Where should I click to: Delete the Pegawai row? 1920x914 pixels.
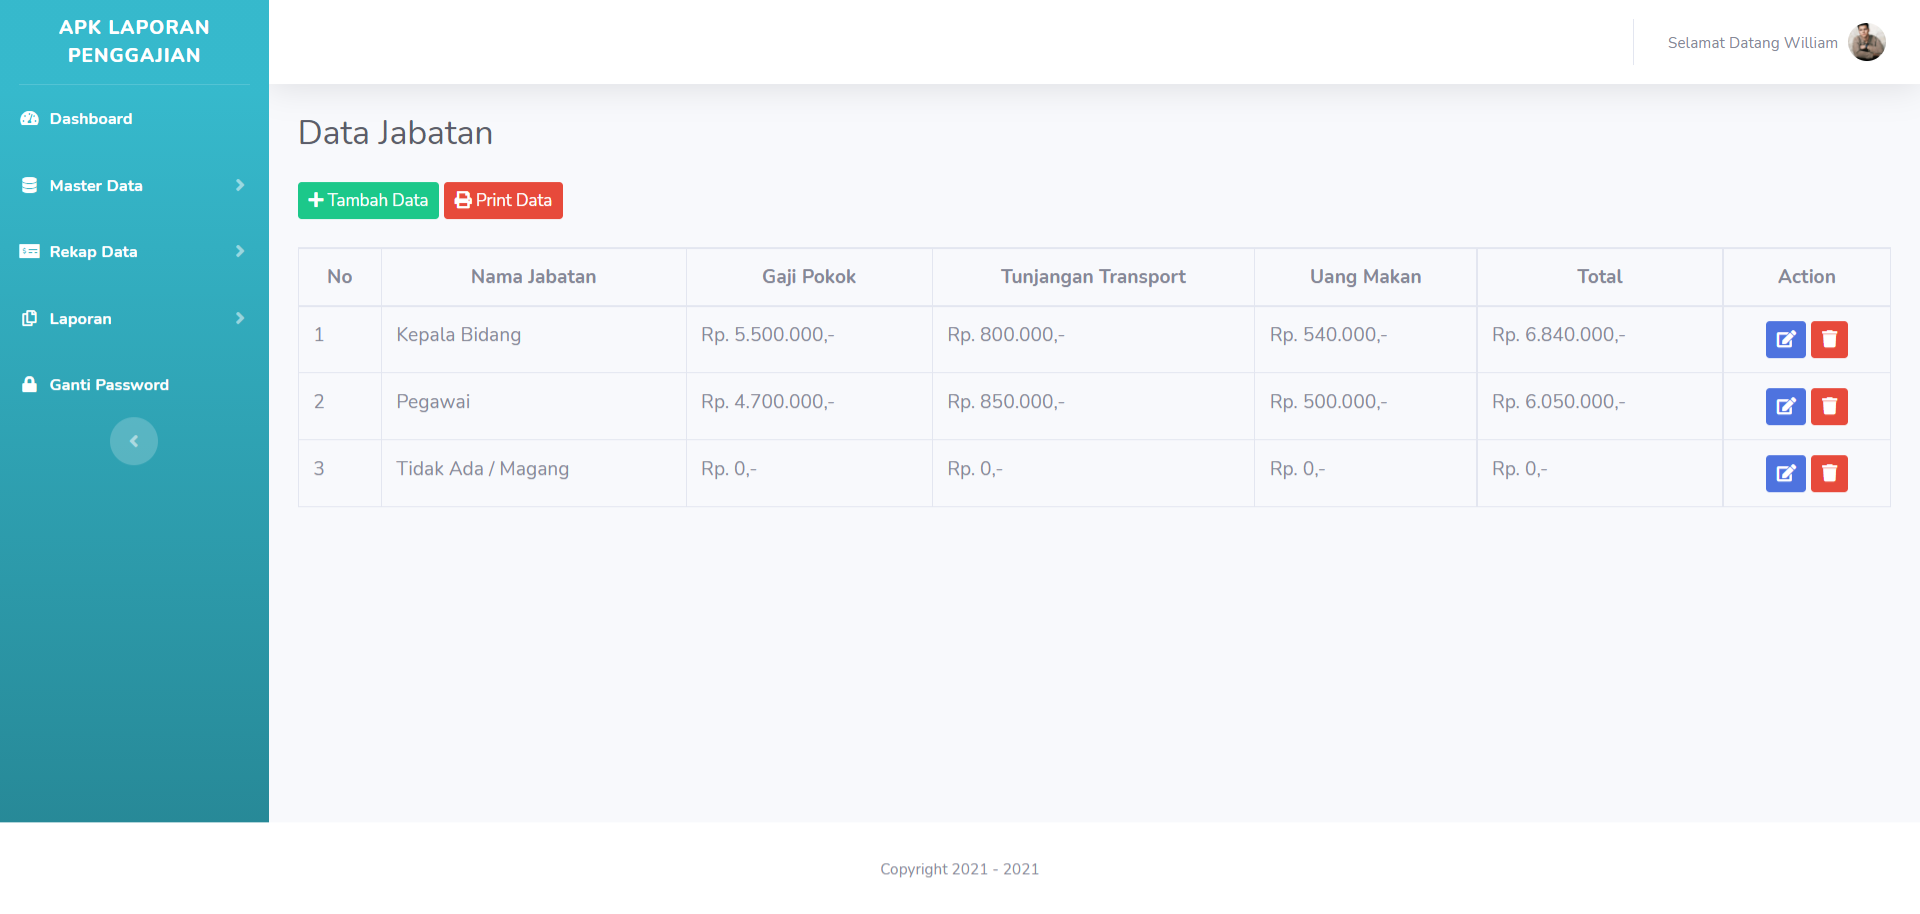(1829, 407)
